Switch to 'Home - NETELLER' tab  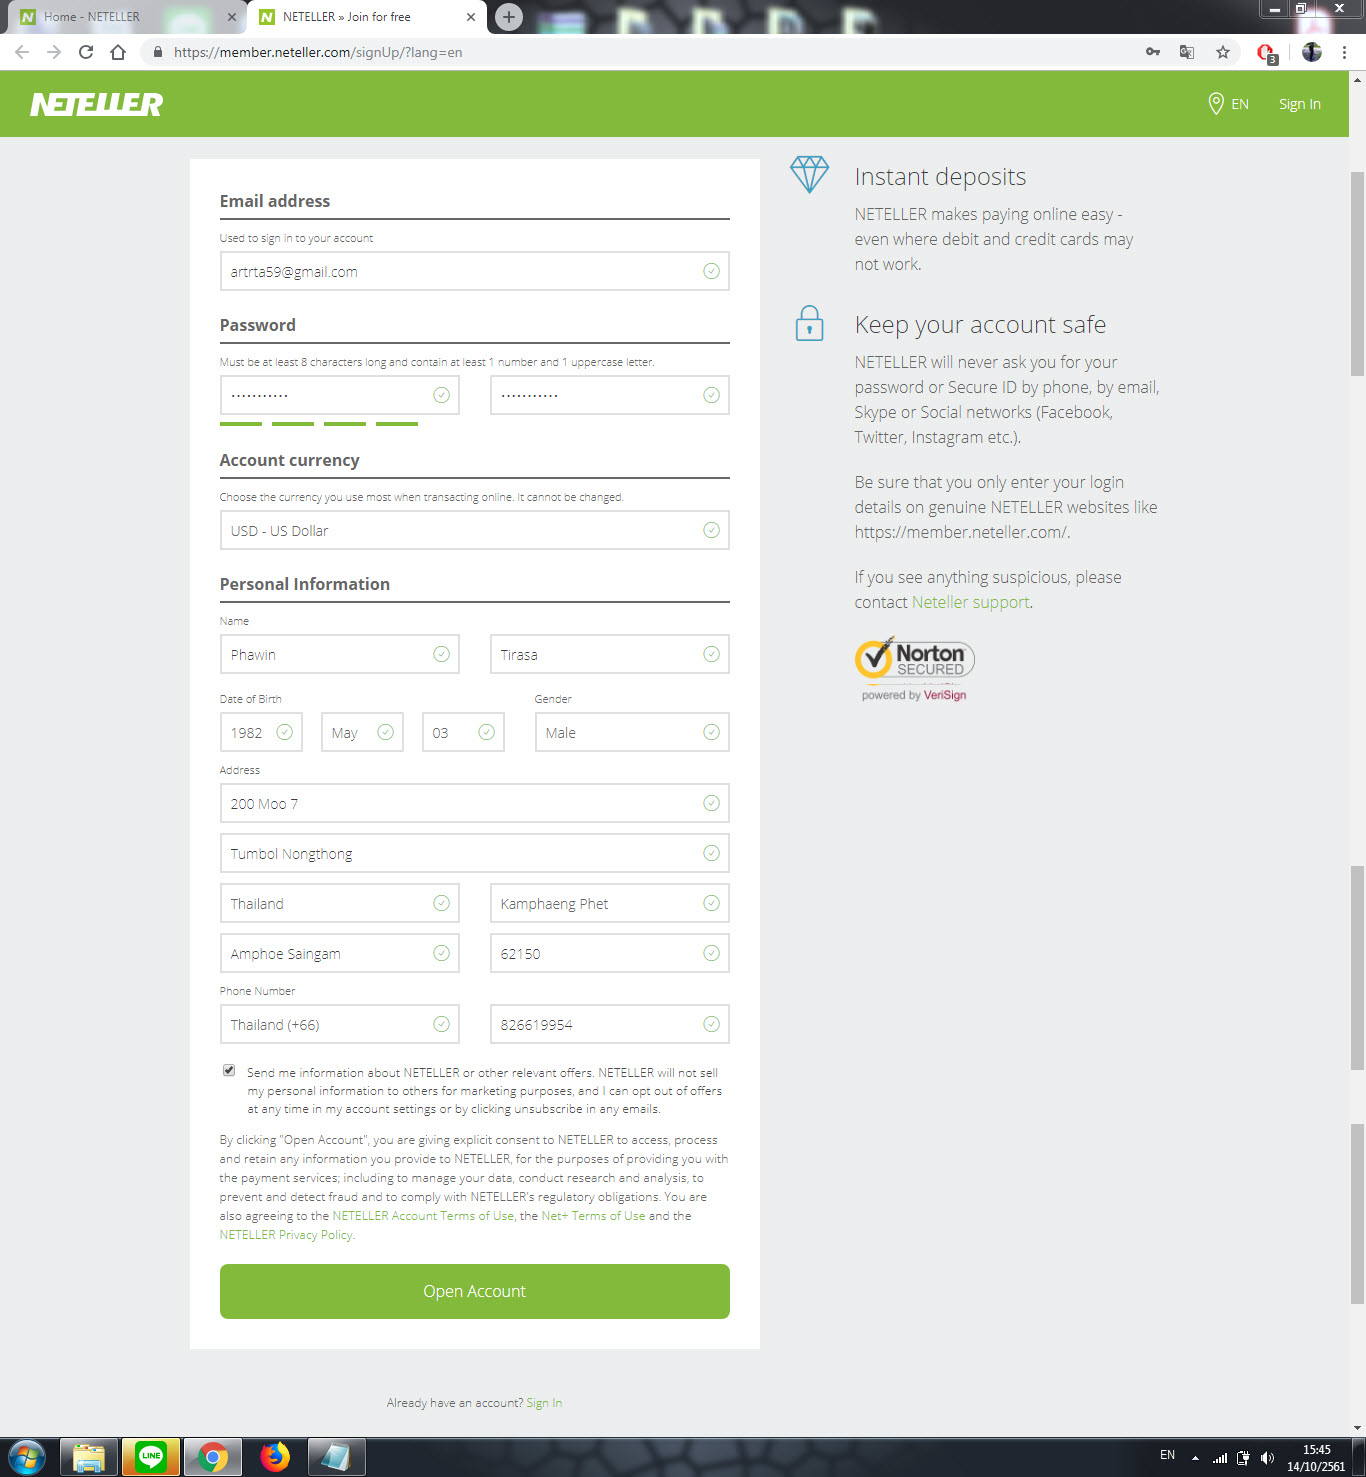(x=125, y=17)
